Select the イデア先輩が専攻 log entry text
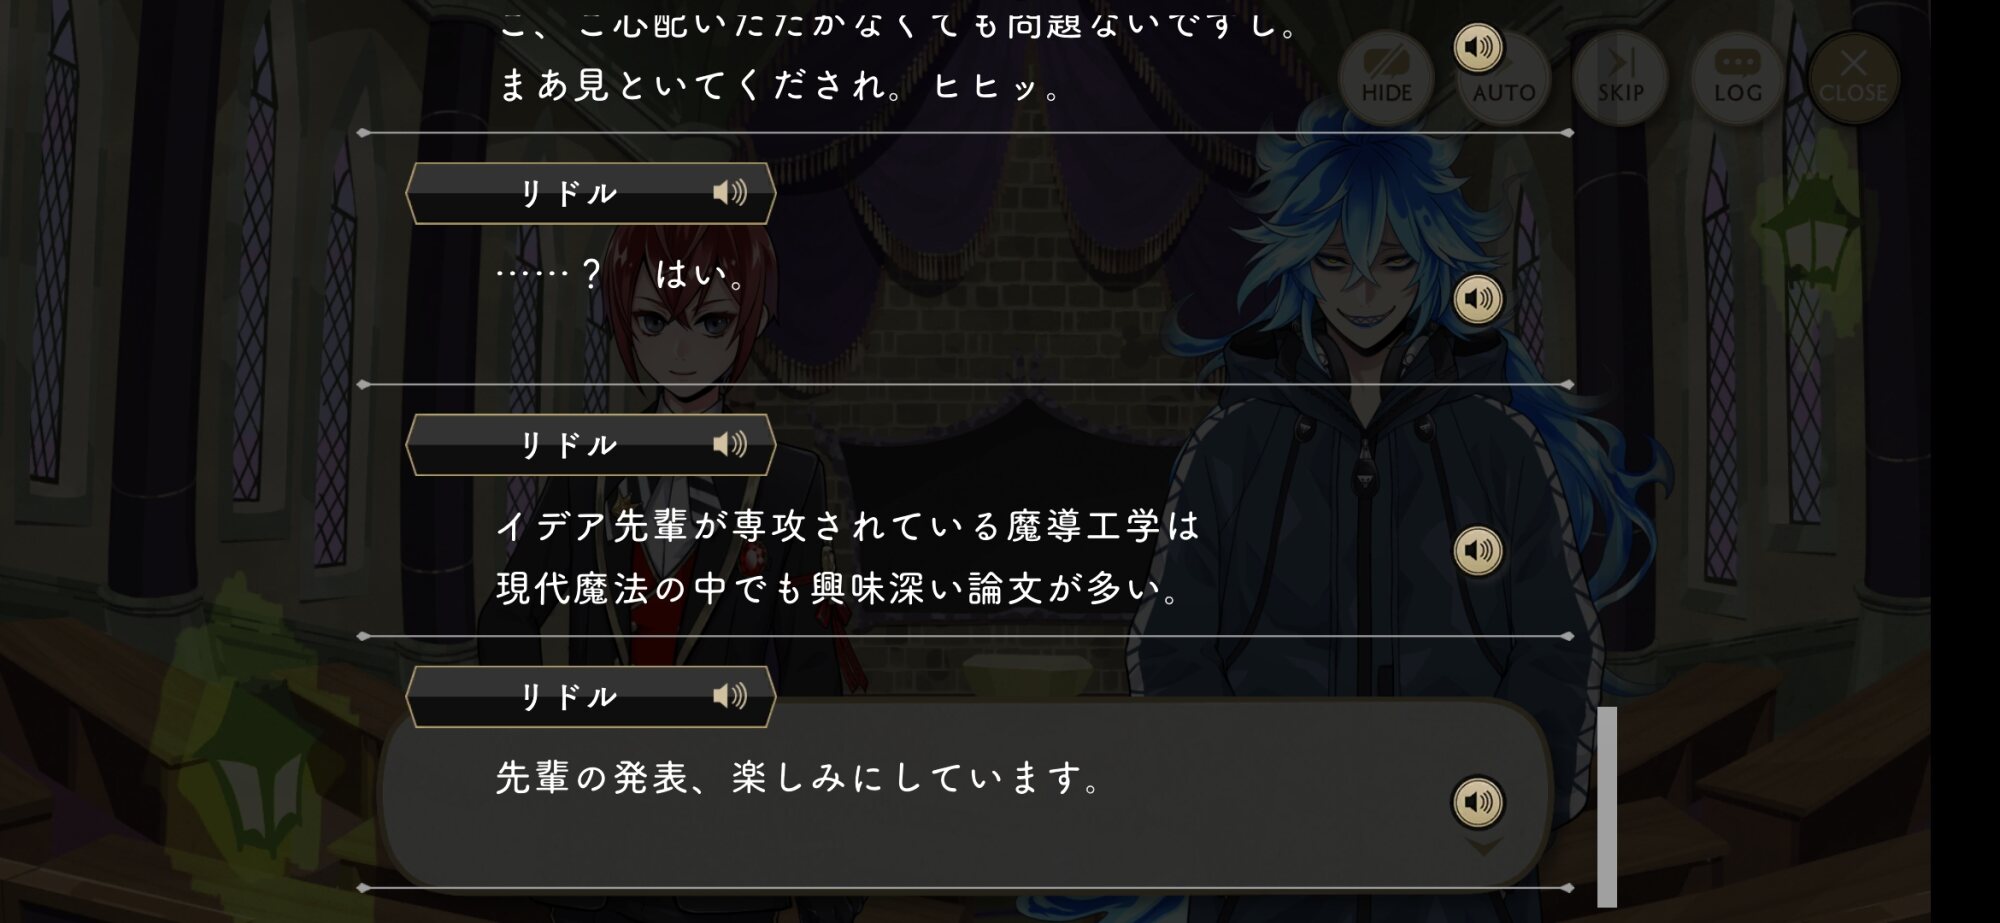The height and width of the screenshot is (923, 2000). 848,557
